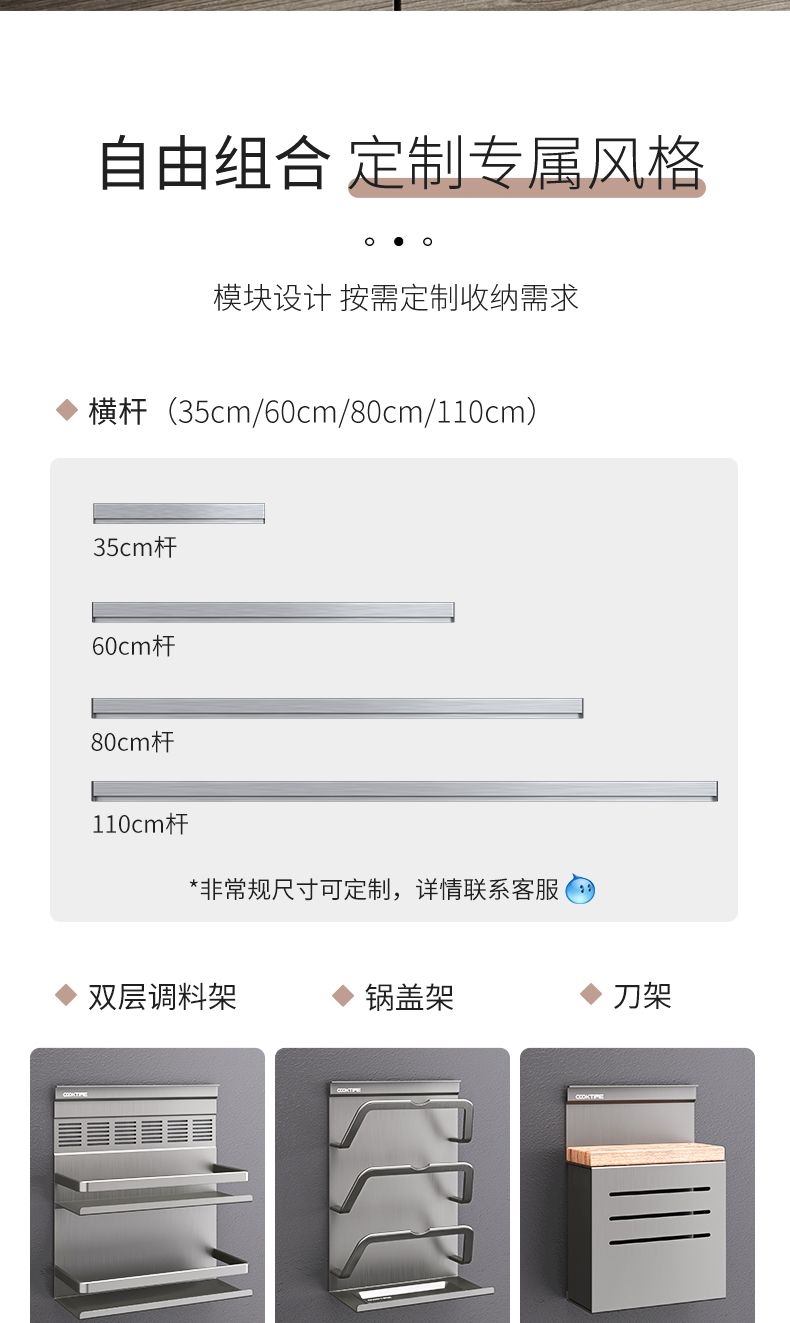Select the first pagination dot
The image size is (790, 1323).
369,241
